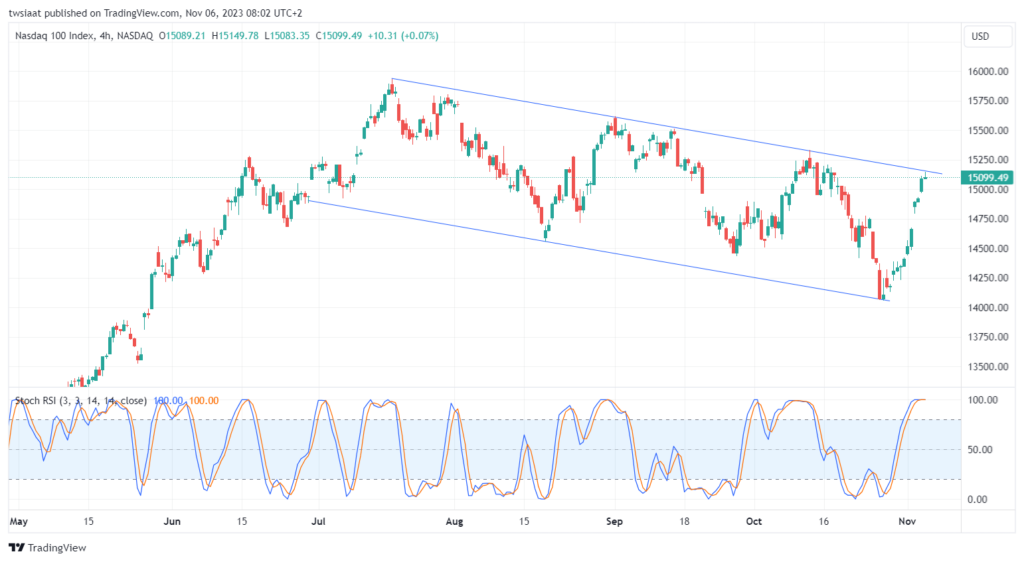Click the May label on the time axis
Viewport: 1024px width, 562px height.
[19, 522]
